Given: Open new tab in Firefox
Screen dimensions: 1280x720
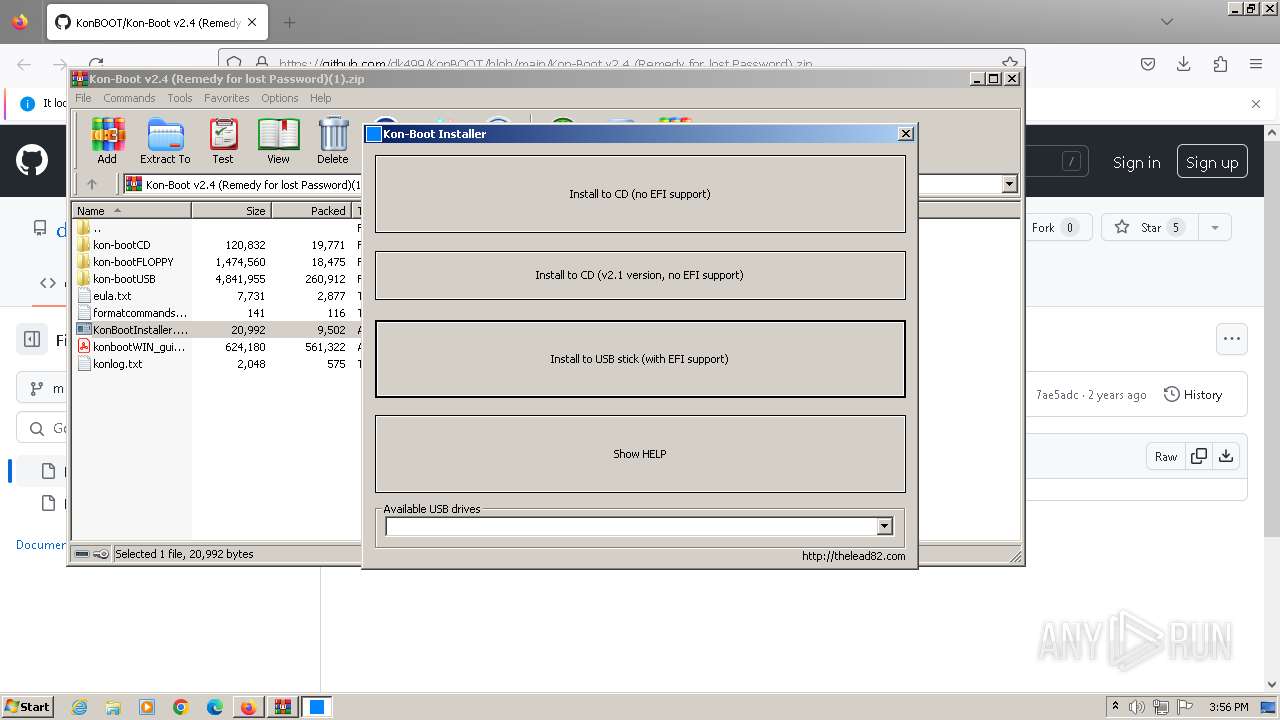Looking at the screenshot, I should pyautogui.click(x=289, y=22).
